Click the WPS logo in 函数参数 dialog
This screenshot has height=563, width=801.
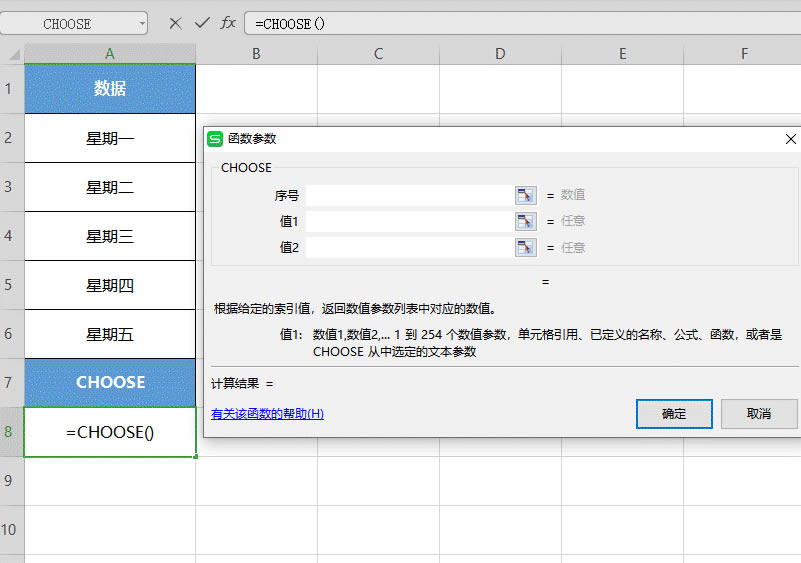tap(215, 138)
